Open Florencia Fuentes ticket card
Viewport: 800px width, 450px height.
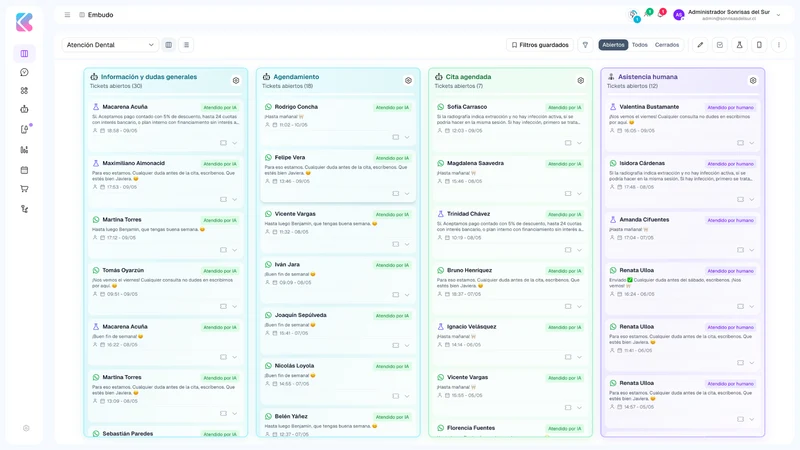(511, 429)
